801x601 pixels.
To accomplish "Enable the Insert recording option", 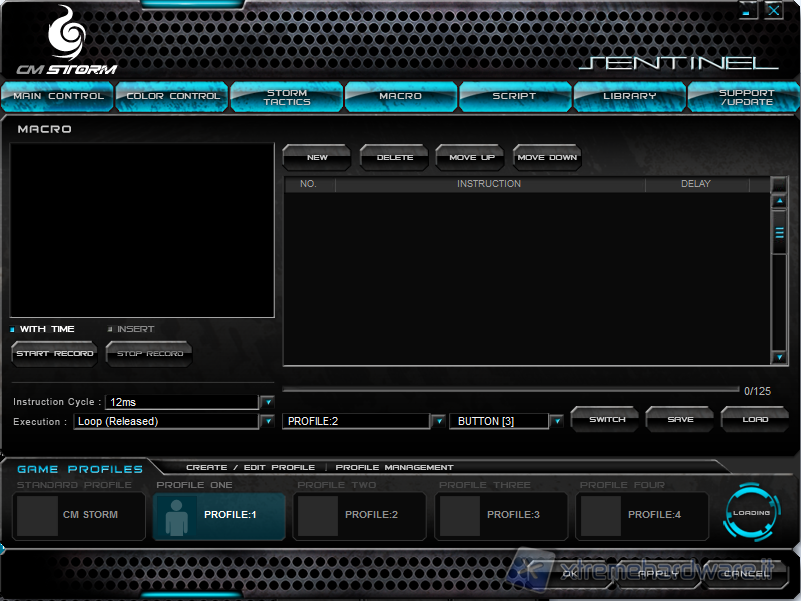I will (110, 329).
